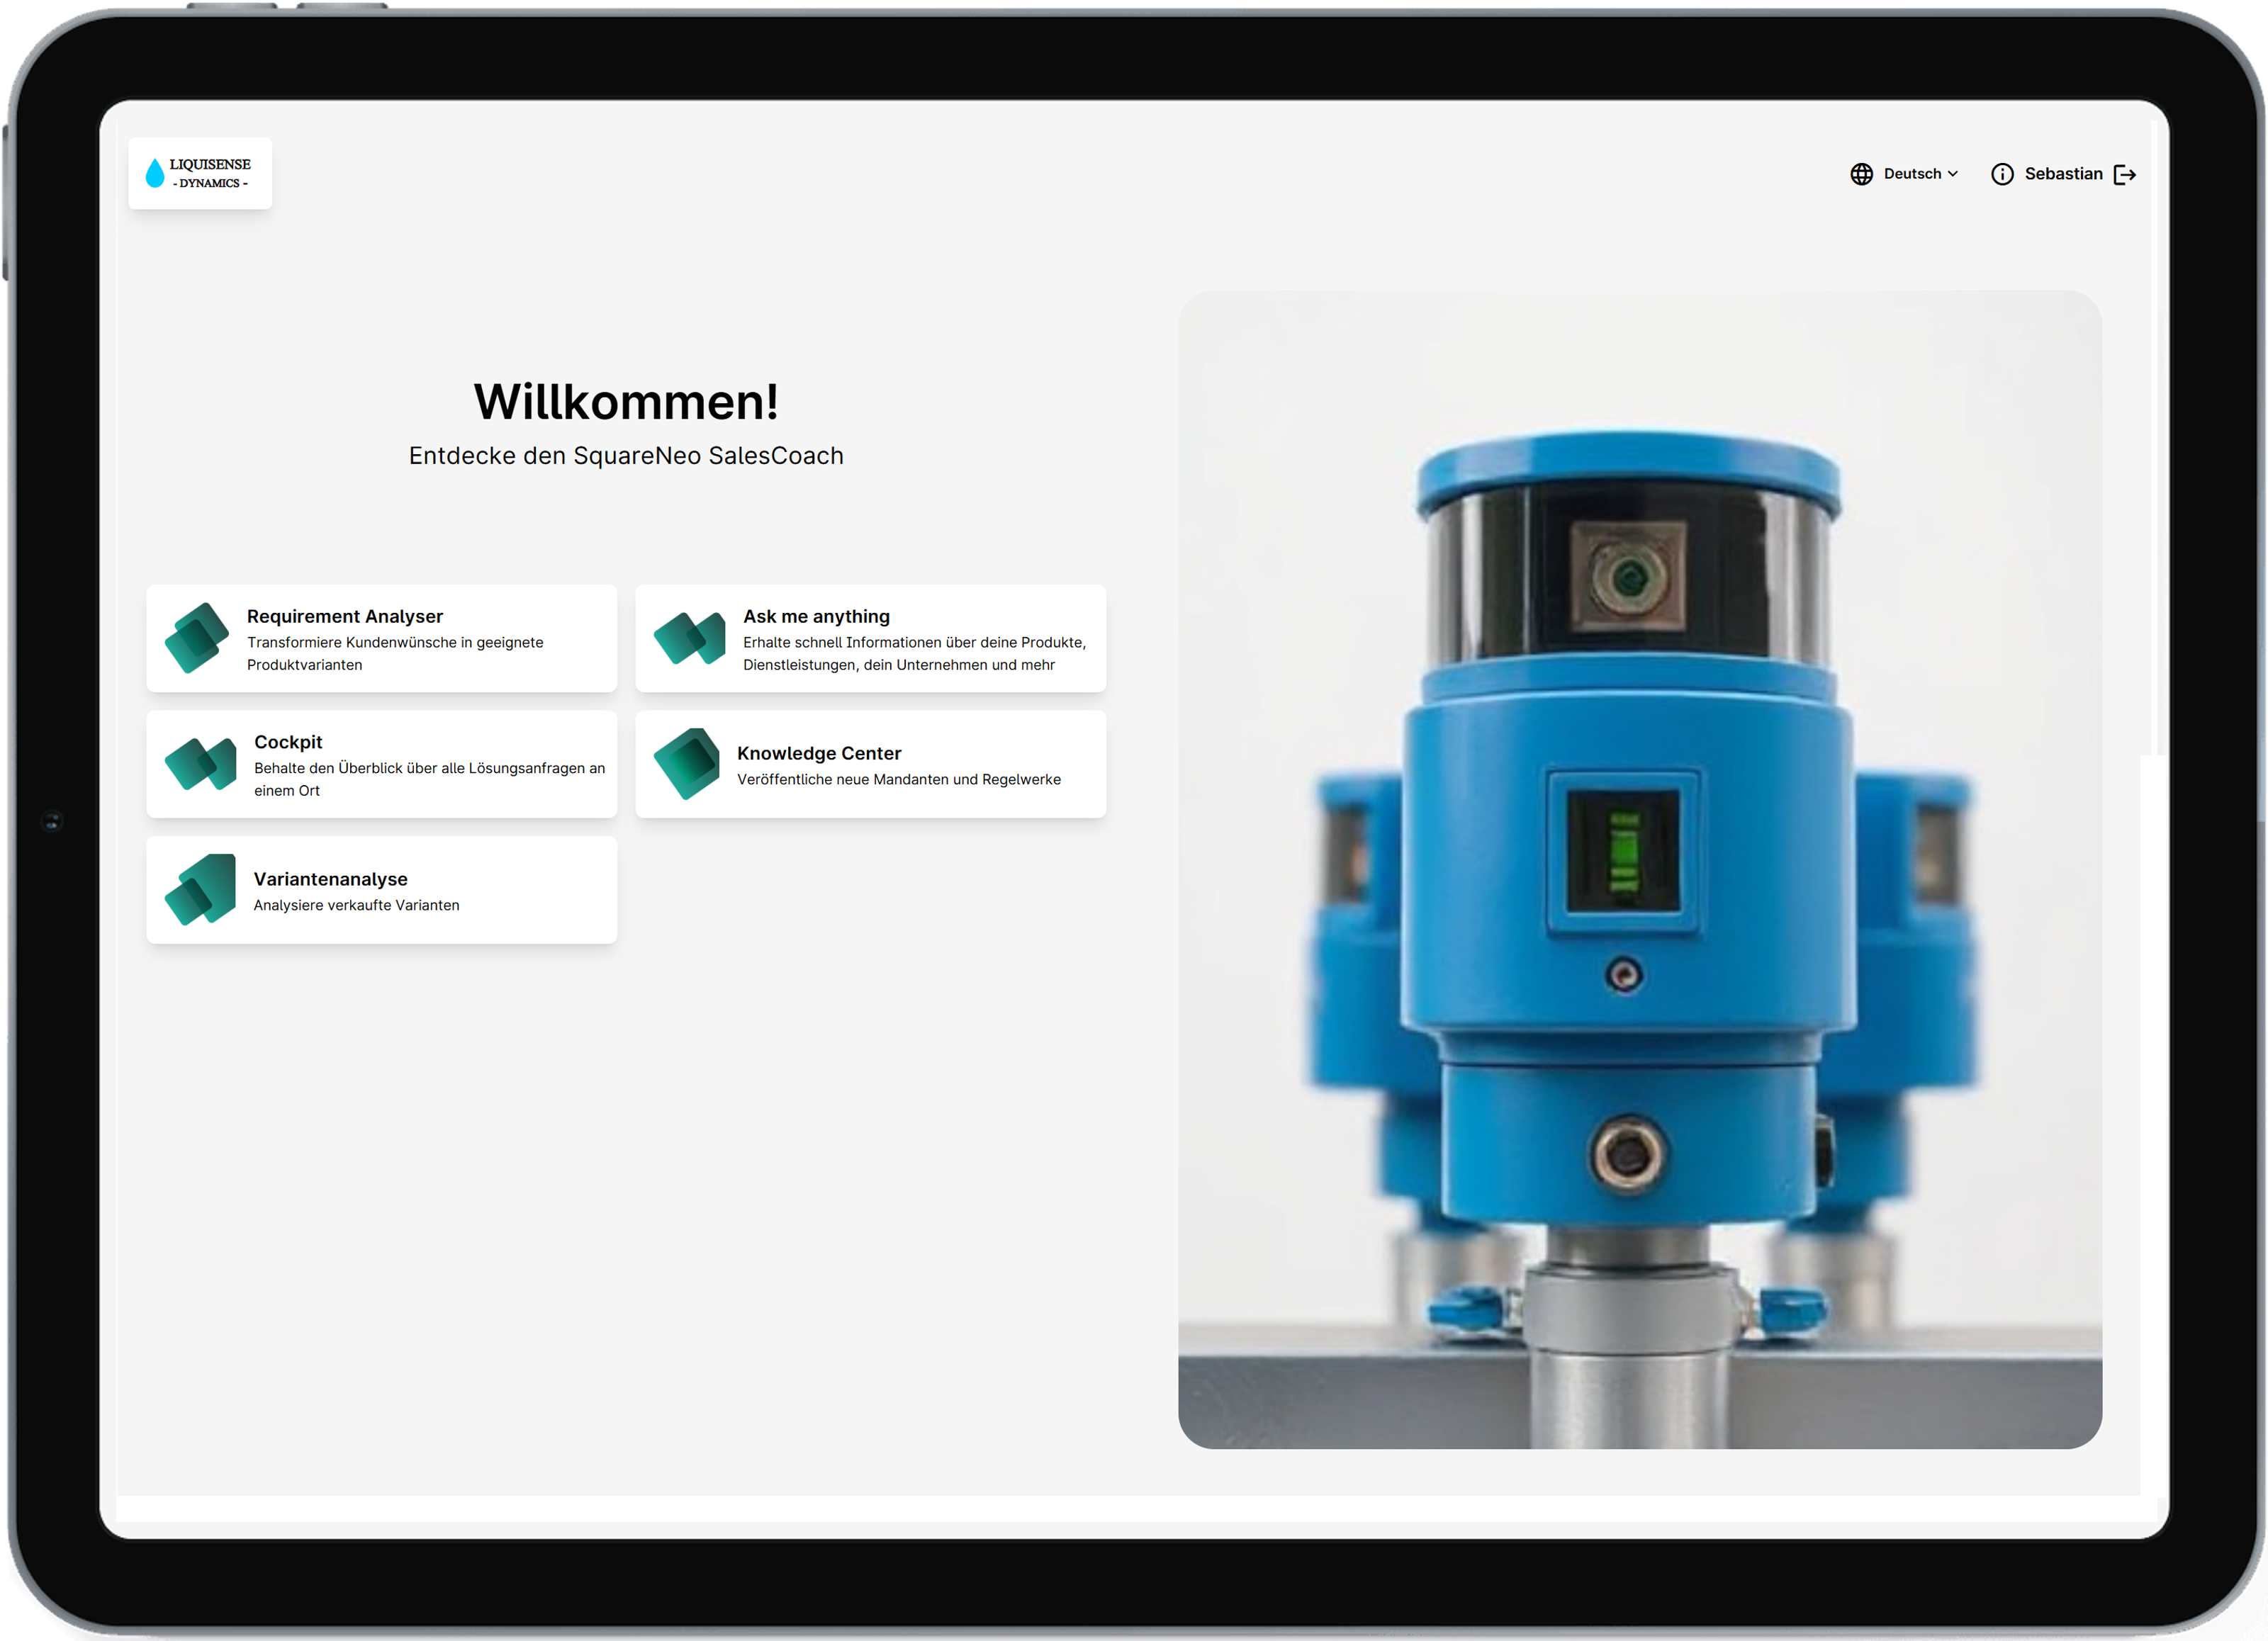This screenshot has height=1641, width=2268.
Task: Select the Cockpit card heading
Action: [288, 742]
